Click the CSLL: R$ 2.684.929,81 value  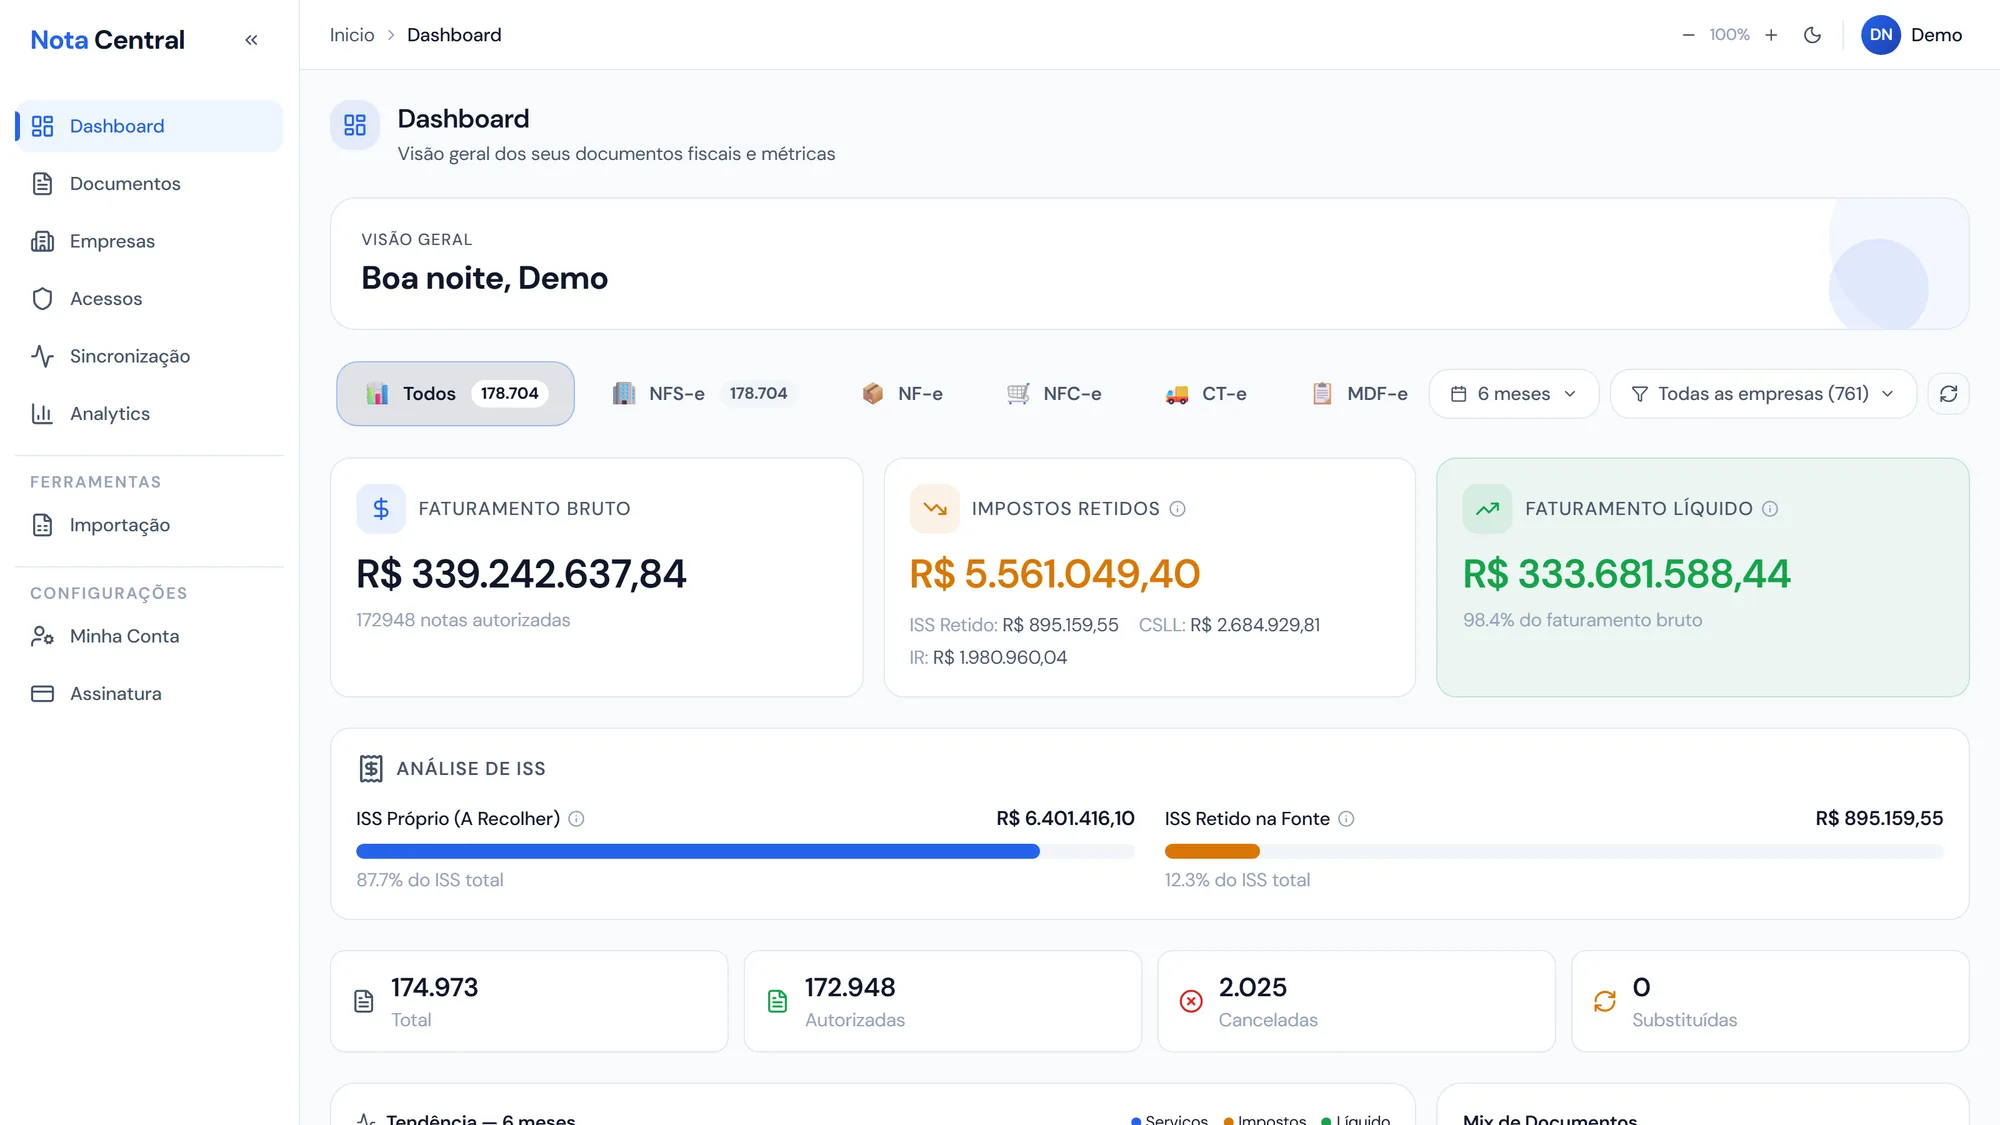pos(1229,625)
